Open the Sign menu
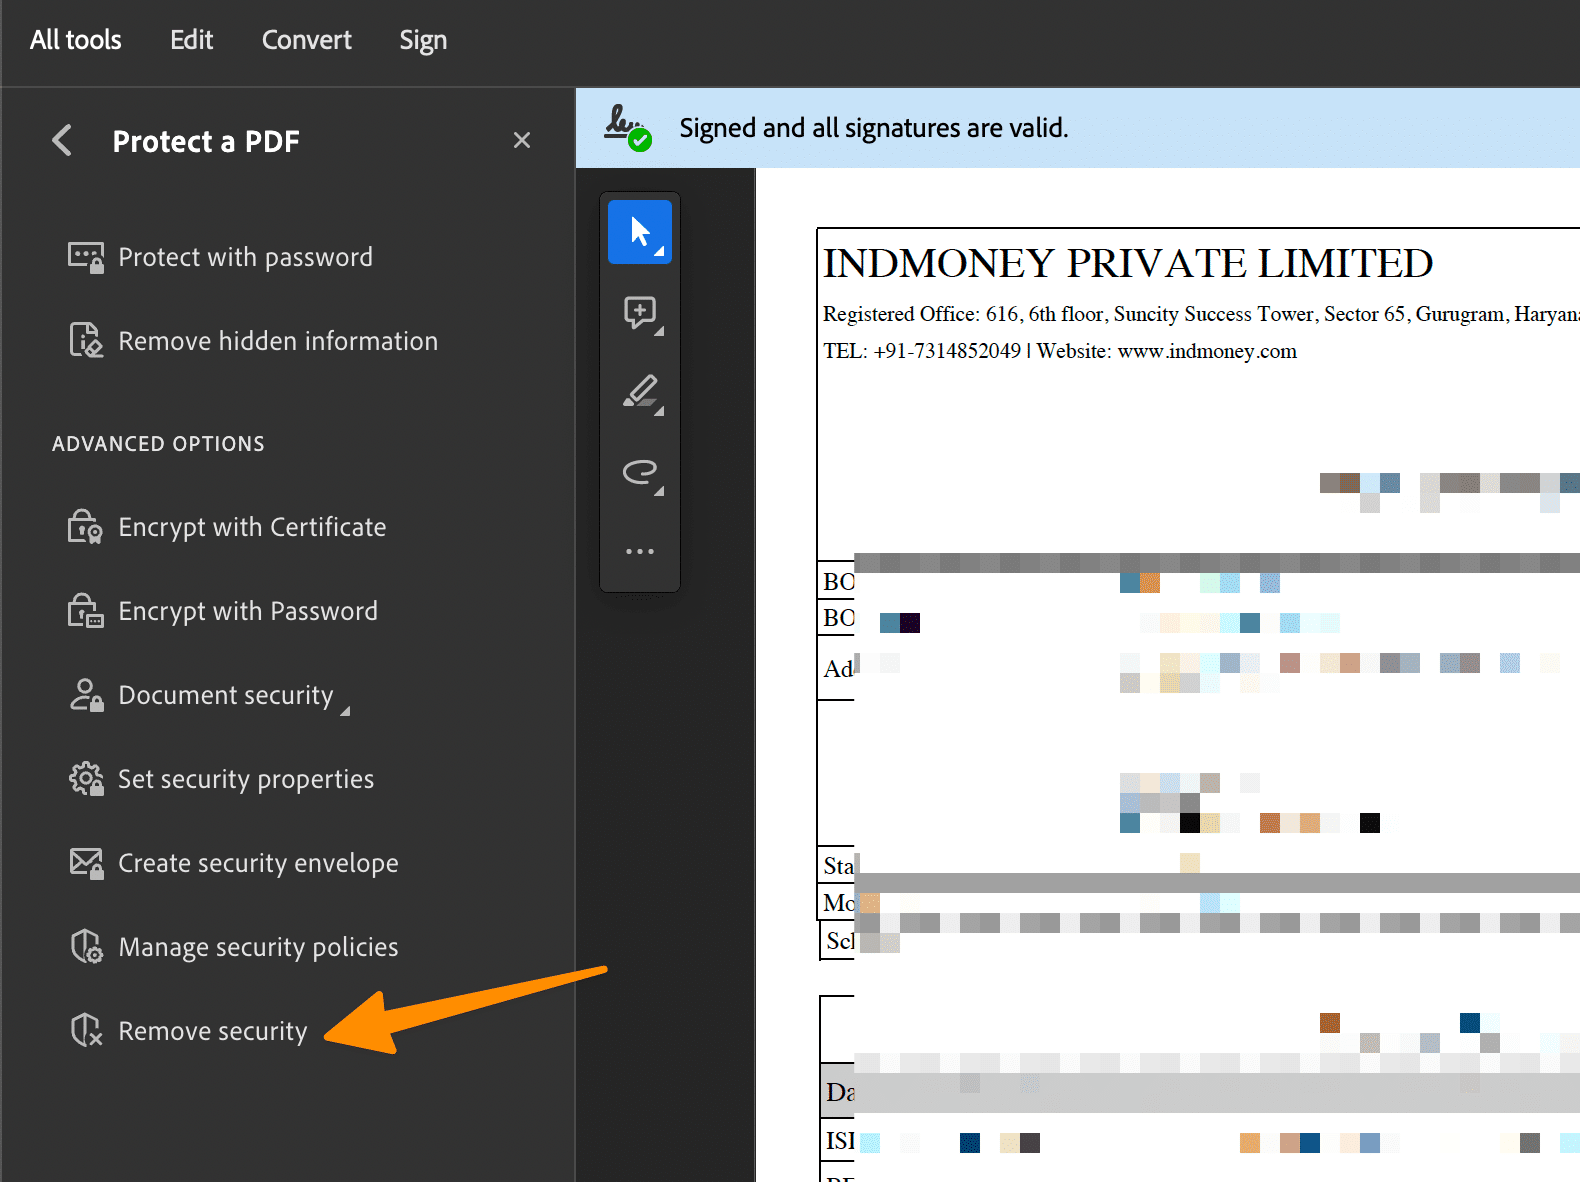This screenshot has width=1580, height=1182. tap(423, 40)
